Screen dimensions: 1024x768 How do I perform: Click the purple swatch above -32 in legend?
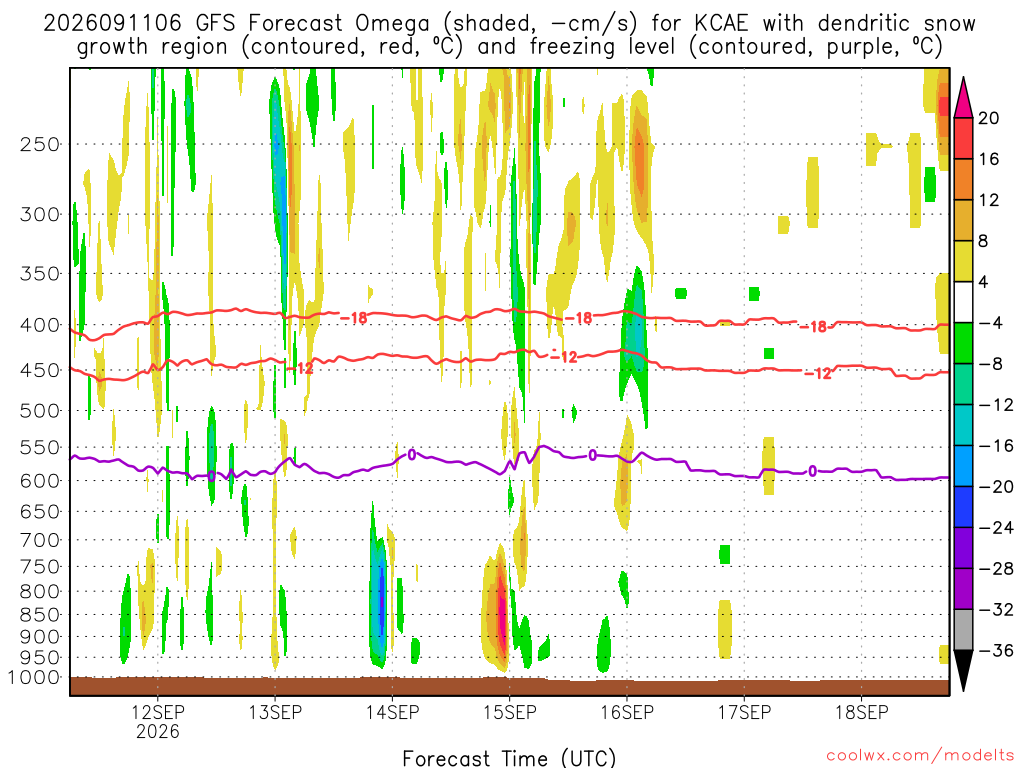click(963, 589)
